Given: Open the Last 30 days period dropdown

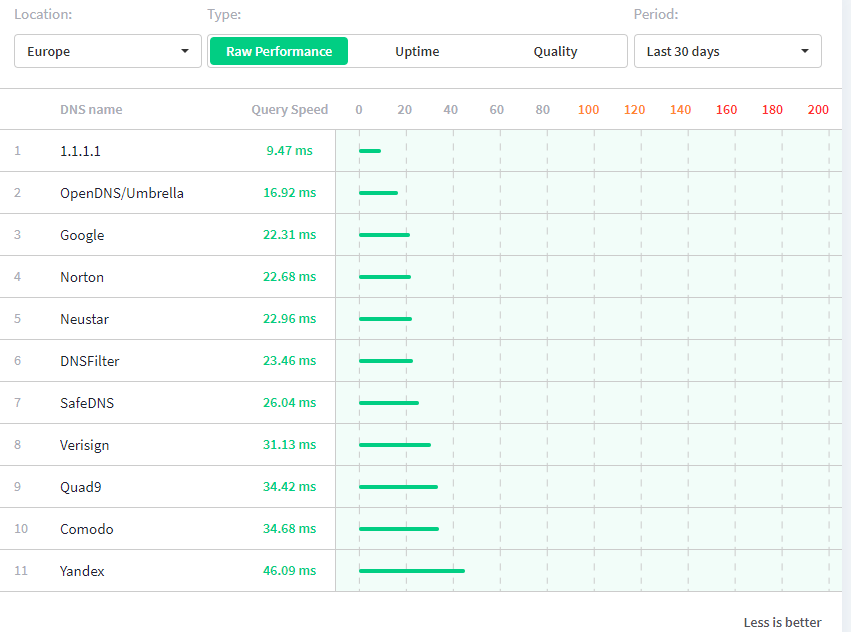Looking at the screenshot, I should click(727, 52).
